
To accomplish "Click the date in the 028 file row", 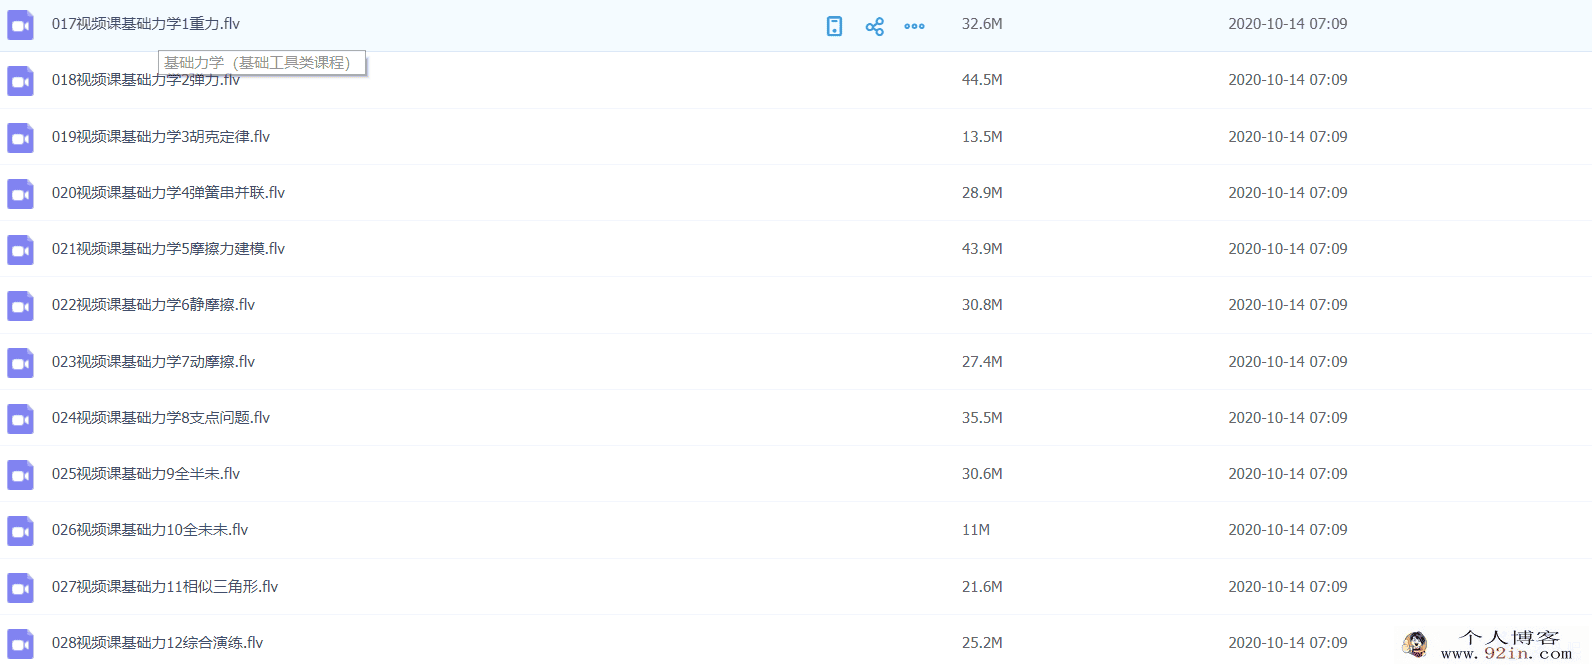I will tap(1288, 643).
